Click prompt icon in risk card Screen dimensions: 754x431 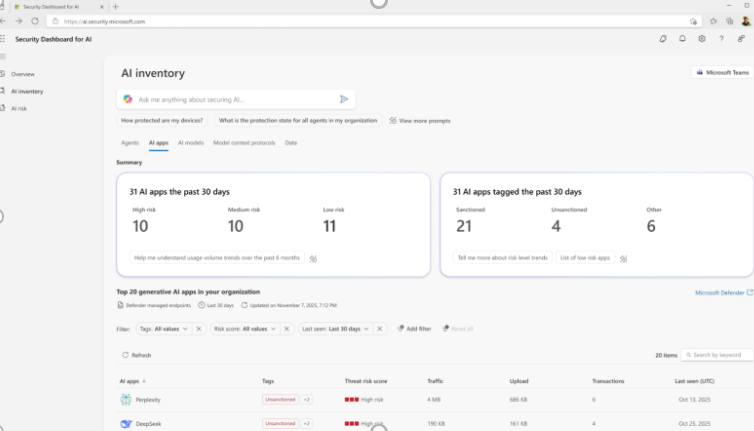(313, 258)
